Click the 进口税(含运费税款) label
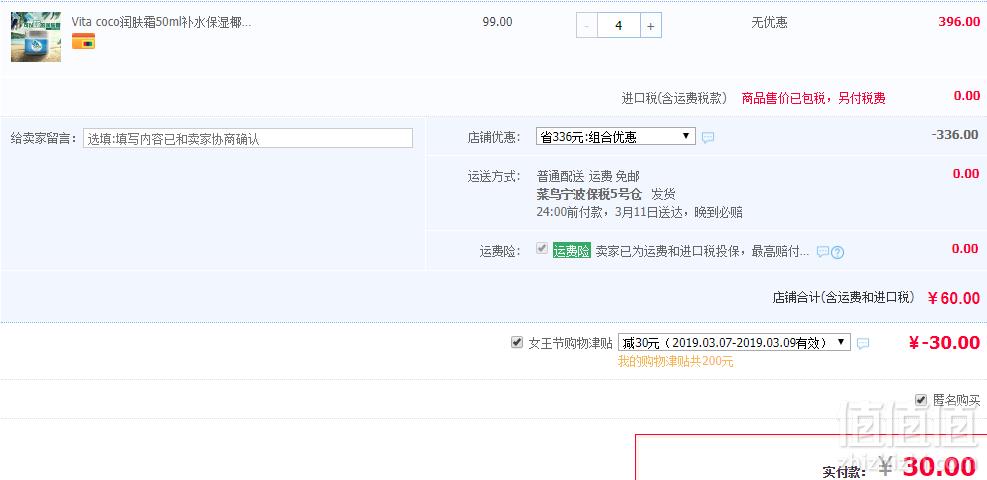 coord(675,98)
